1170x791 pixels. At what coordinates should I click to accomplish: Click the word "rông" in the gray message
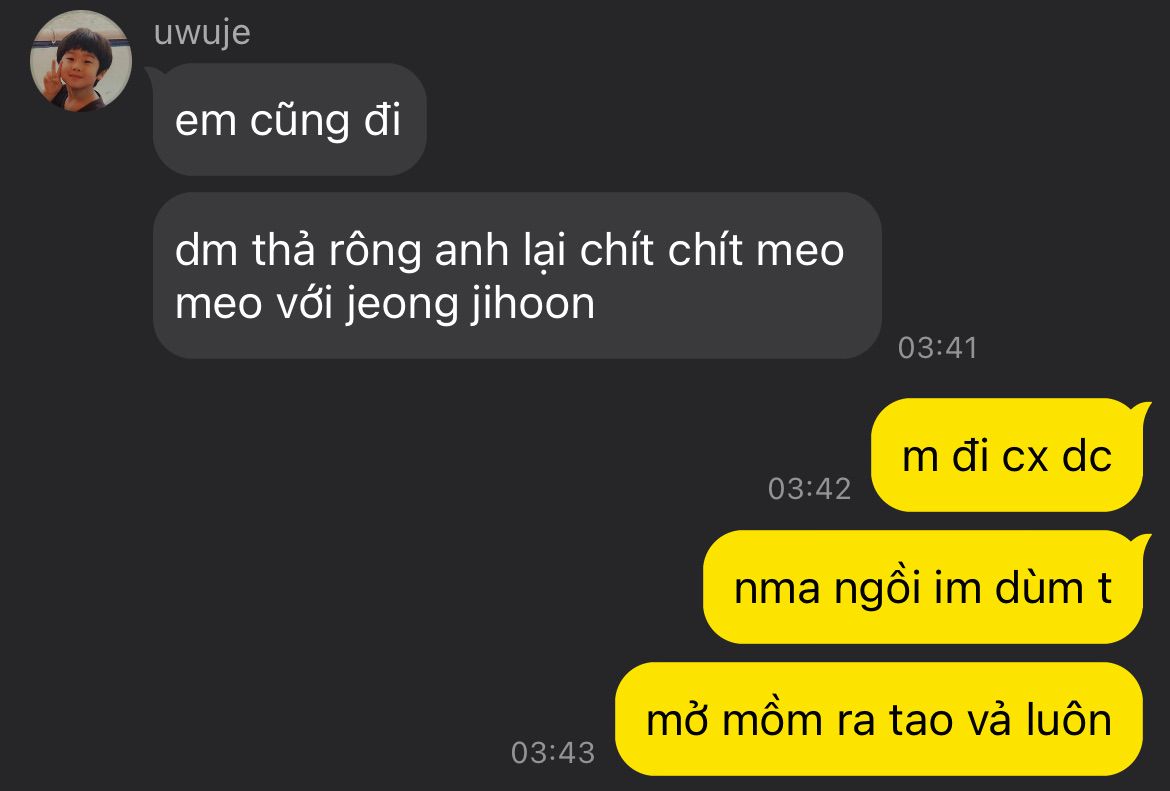375,252
